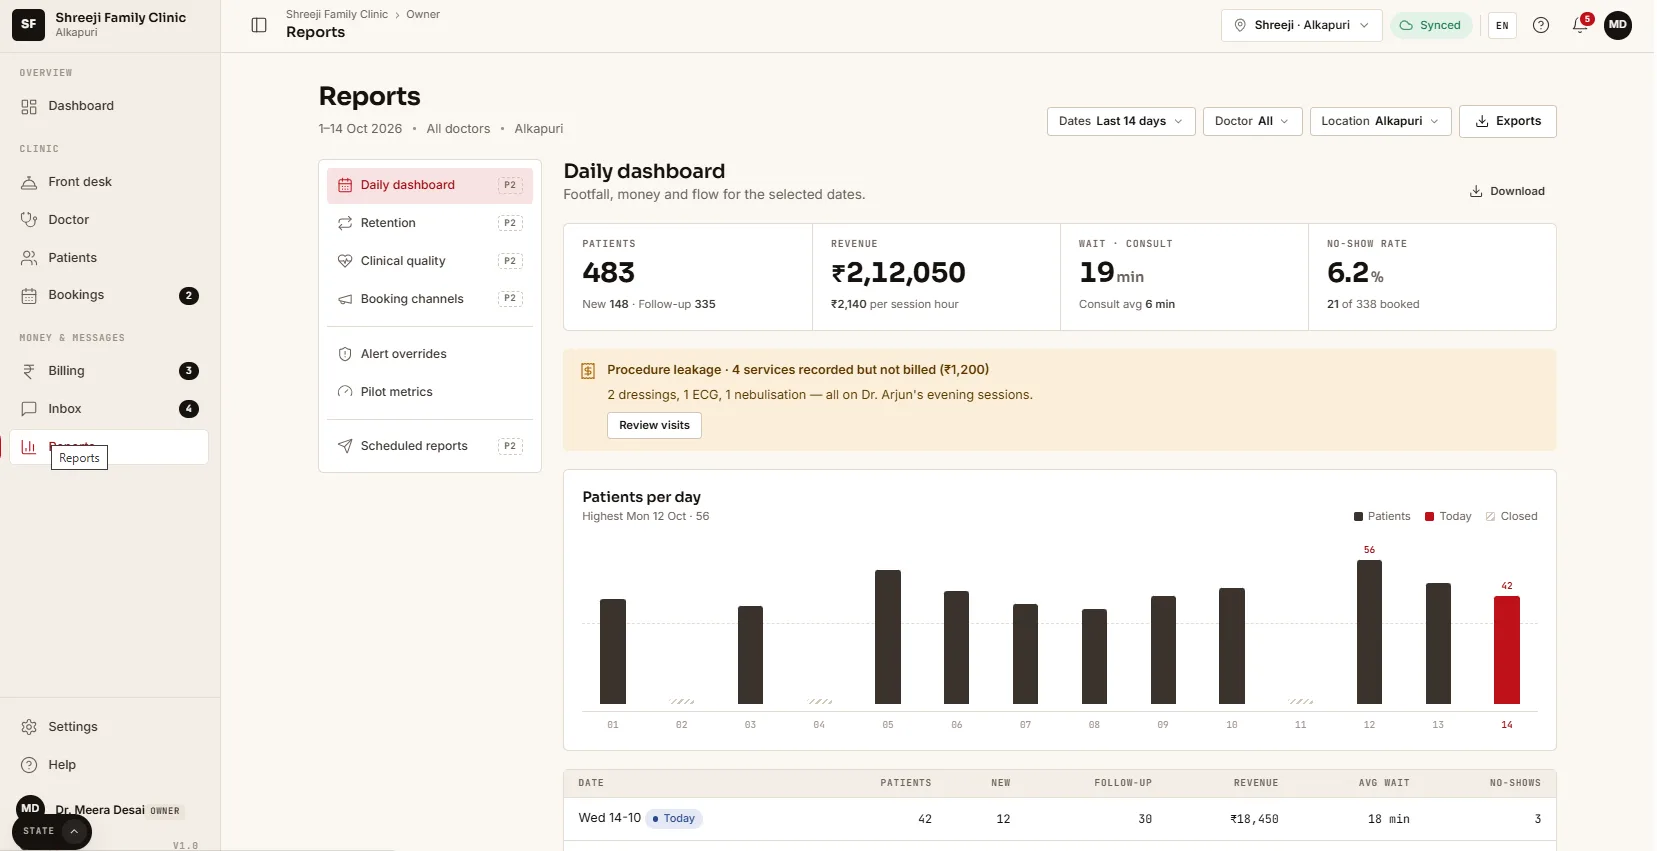Click the MD user avatar in top bar
The width and height of the screenshot is (1657, 851).
1618,25
